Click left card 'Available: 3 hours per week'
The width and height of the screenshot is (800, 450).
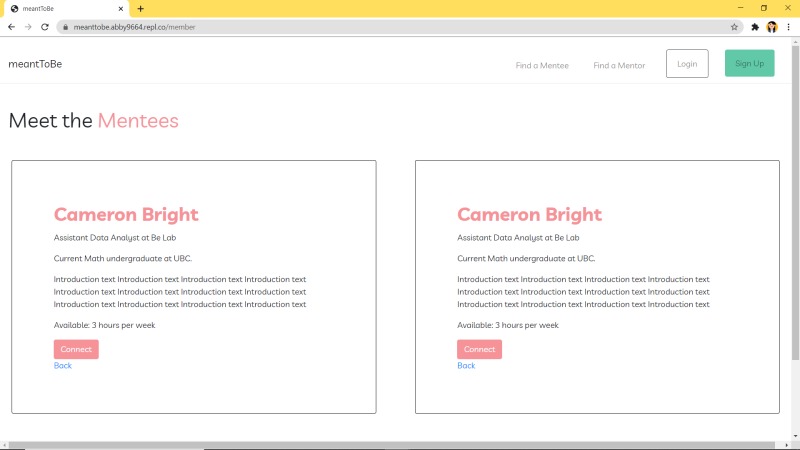[x=105, y=325]
